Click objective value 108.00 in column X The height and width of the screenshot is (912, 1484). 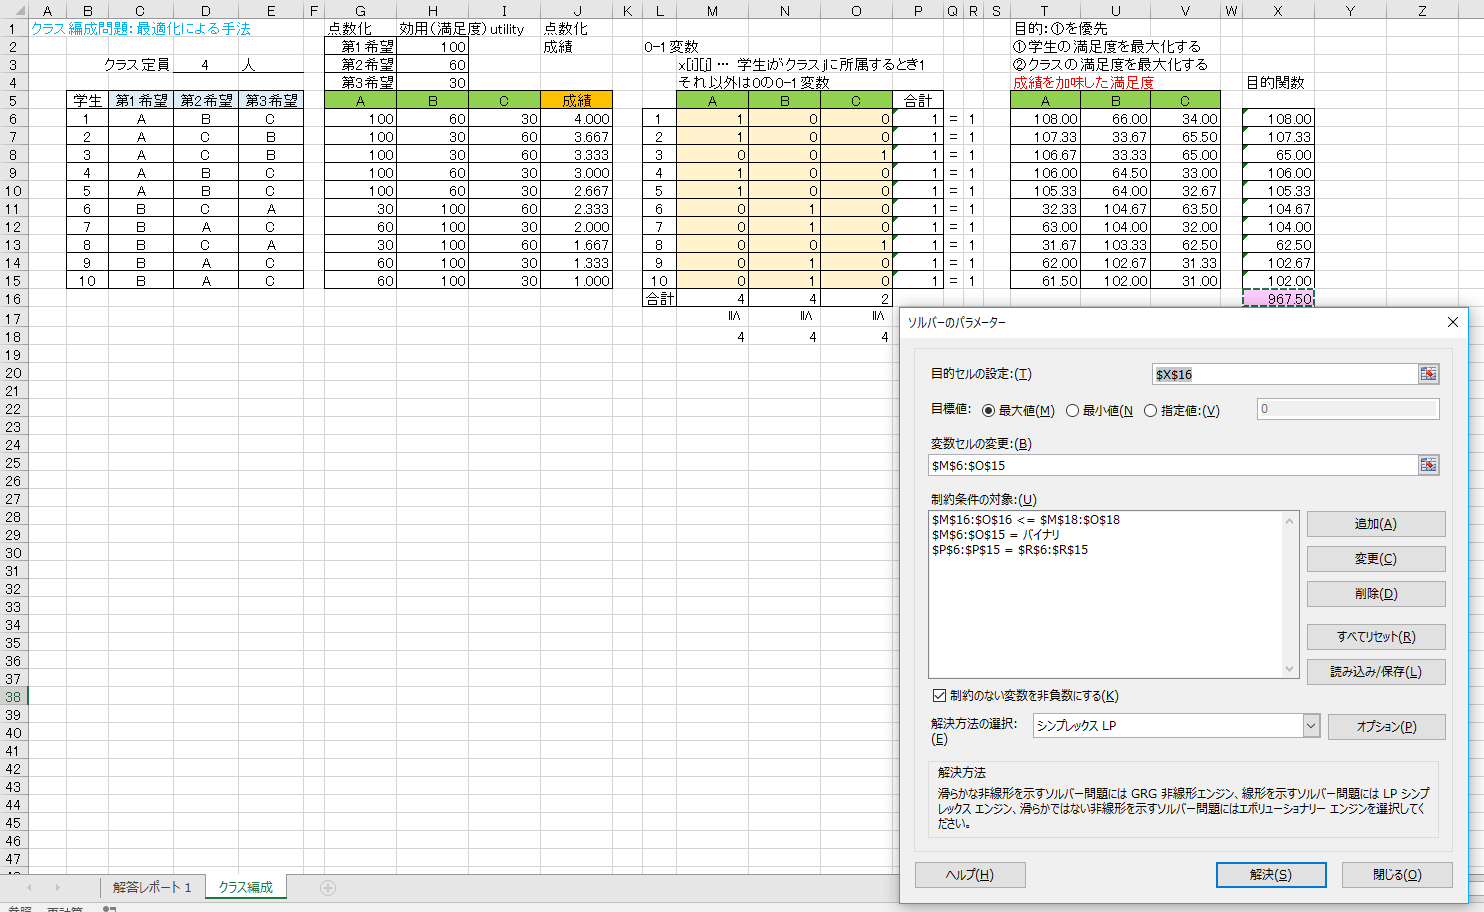pyautogui.click(x=1278, y=119)
